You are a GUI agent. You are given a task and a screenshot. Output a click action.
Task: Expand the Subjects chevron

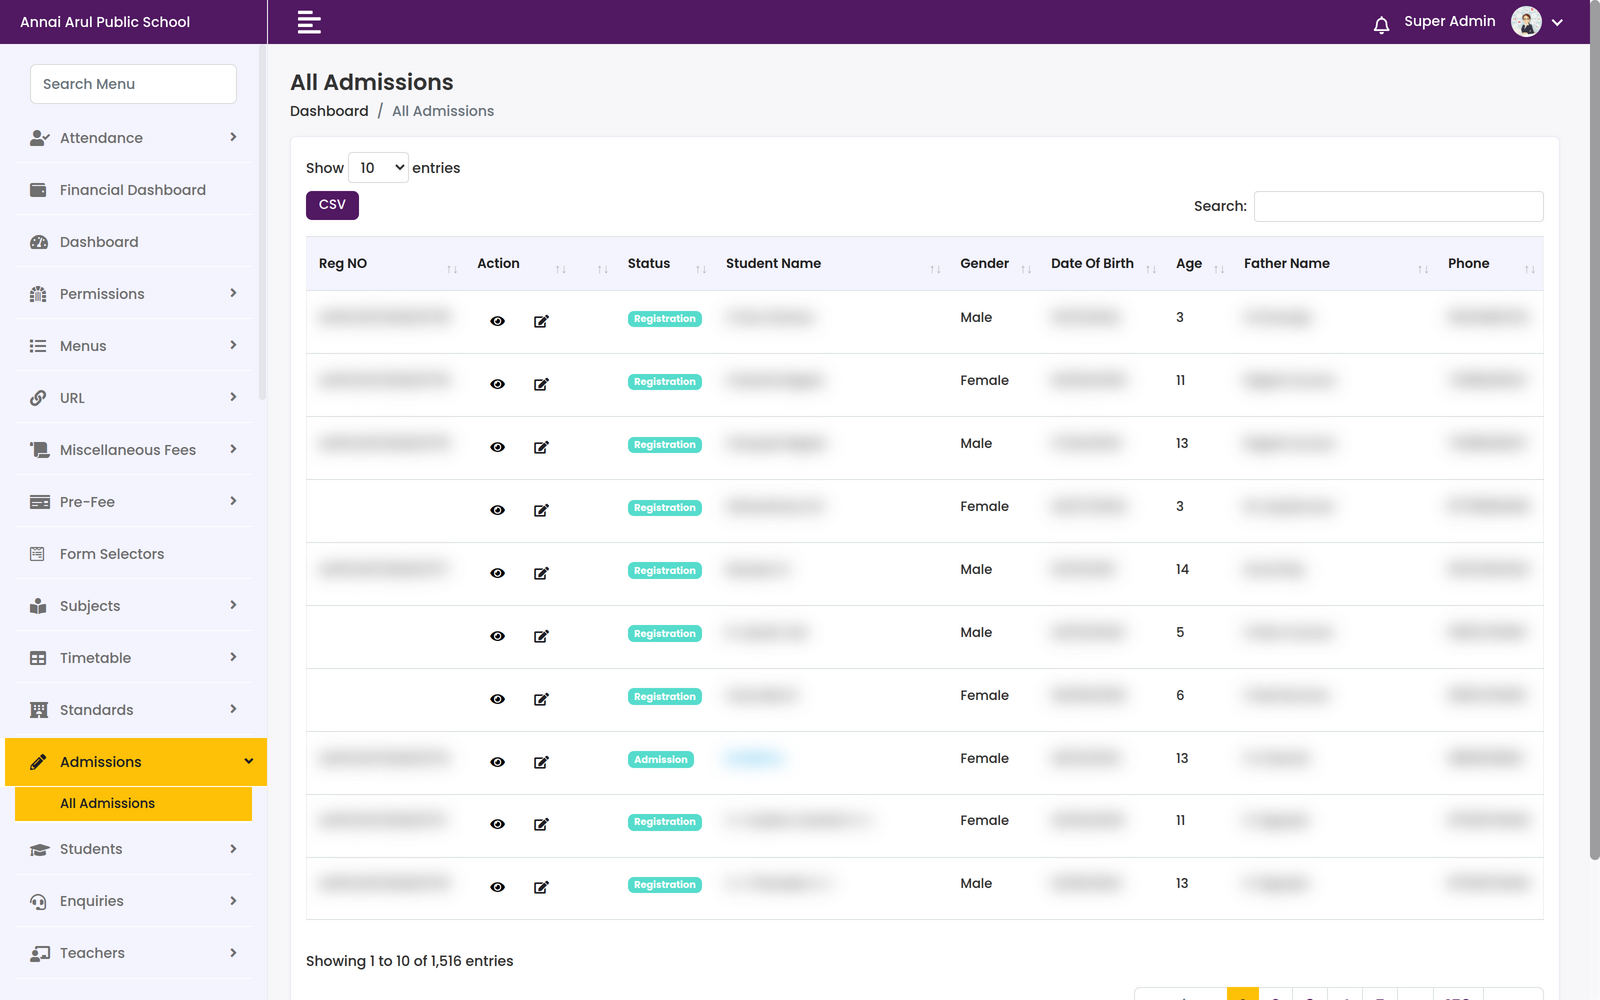[233, 605]
